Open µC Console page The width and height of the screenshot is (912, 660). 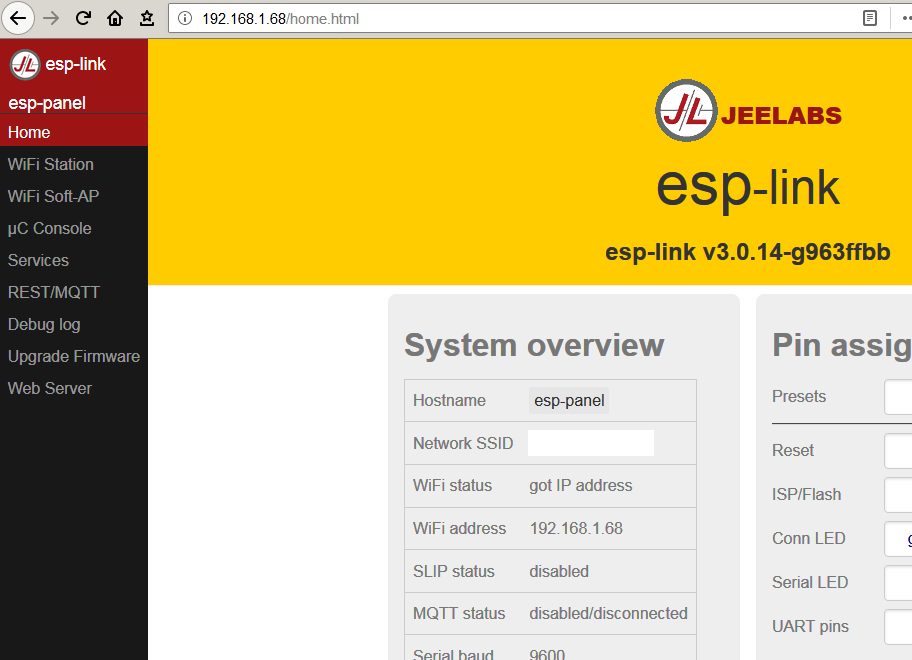(74, 228)
